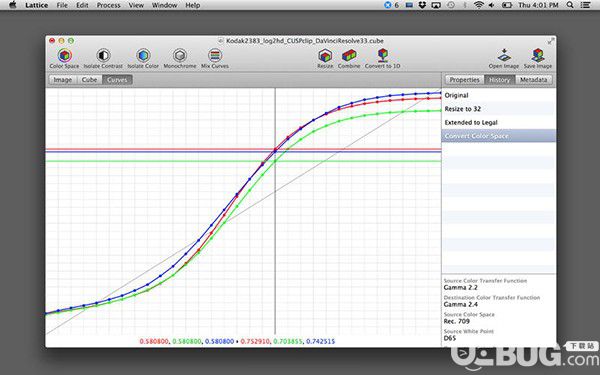Open the Edit menu
Viewport: 600px width, 375px height.
tap(82, 5)
